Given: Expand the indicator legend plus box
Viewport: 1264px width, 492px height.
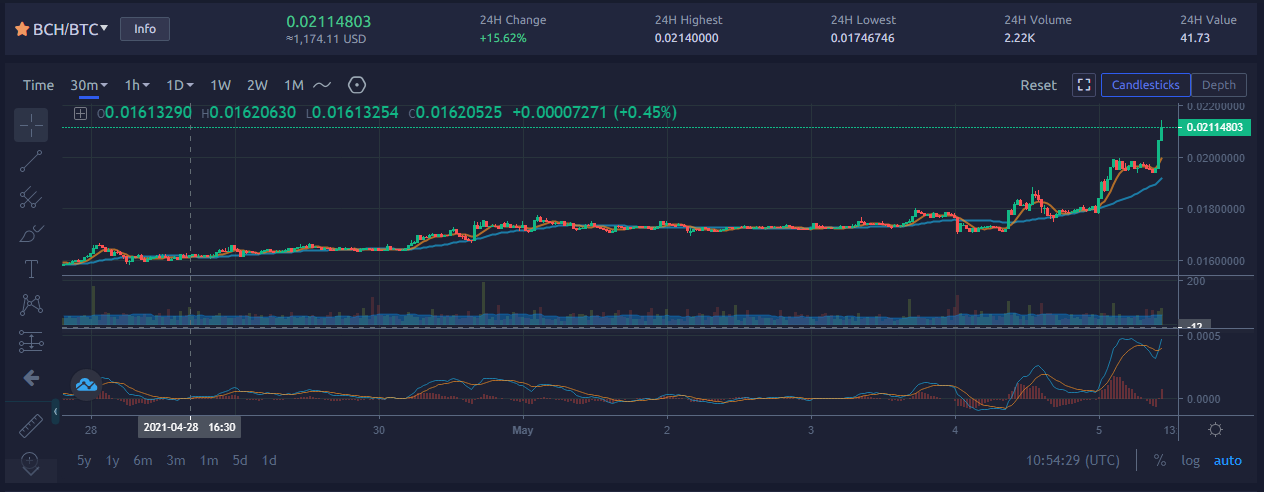Looking at the screenshot, I should pyautogui.click(x=81, y=113).
